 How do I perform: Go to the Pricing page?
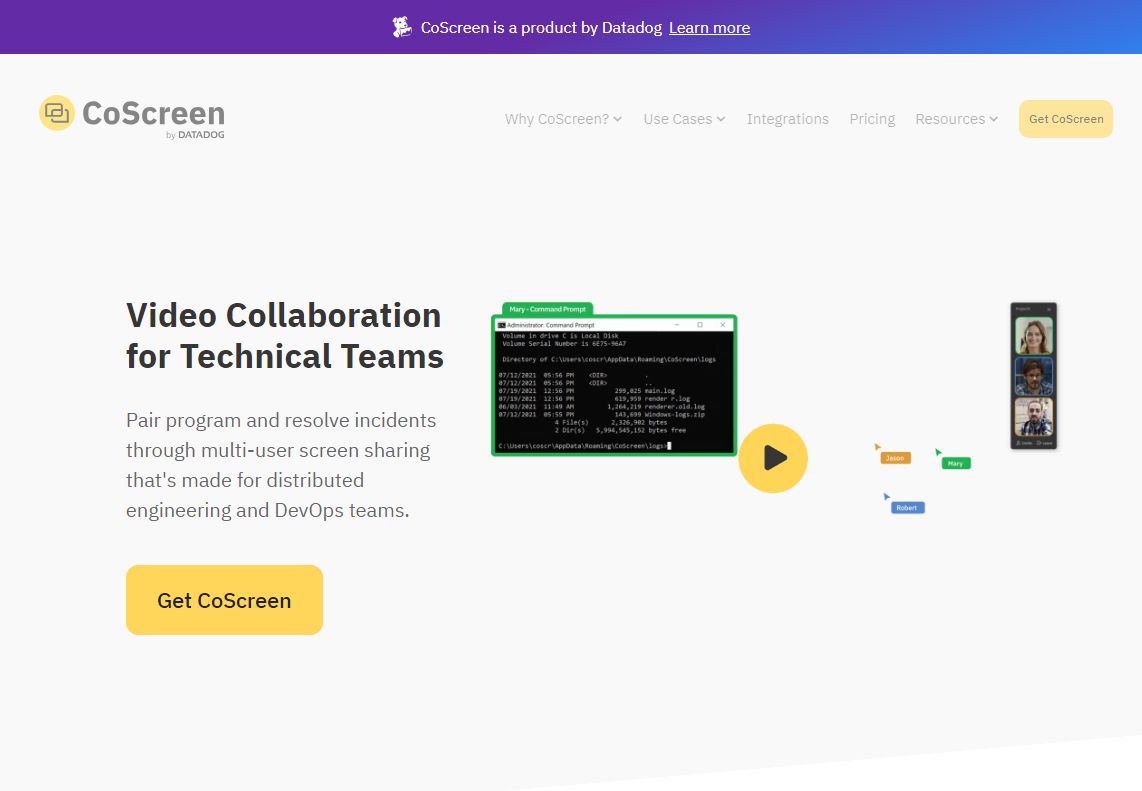(x=872, y=119)
